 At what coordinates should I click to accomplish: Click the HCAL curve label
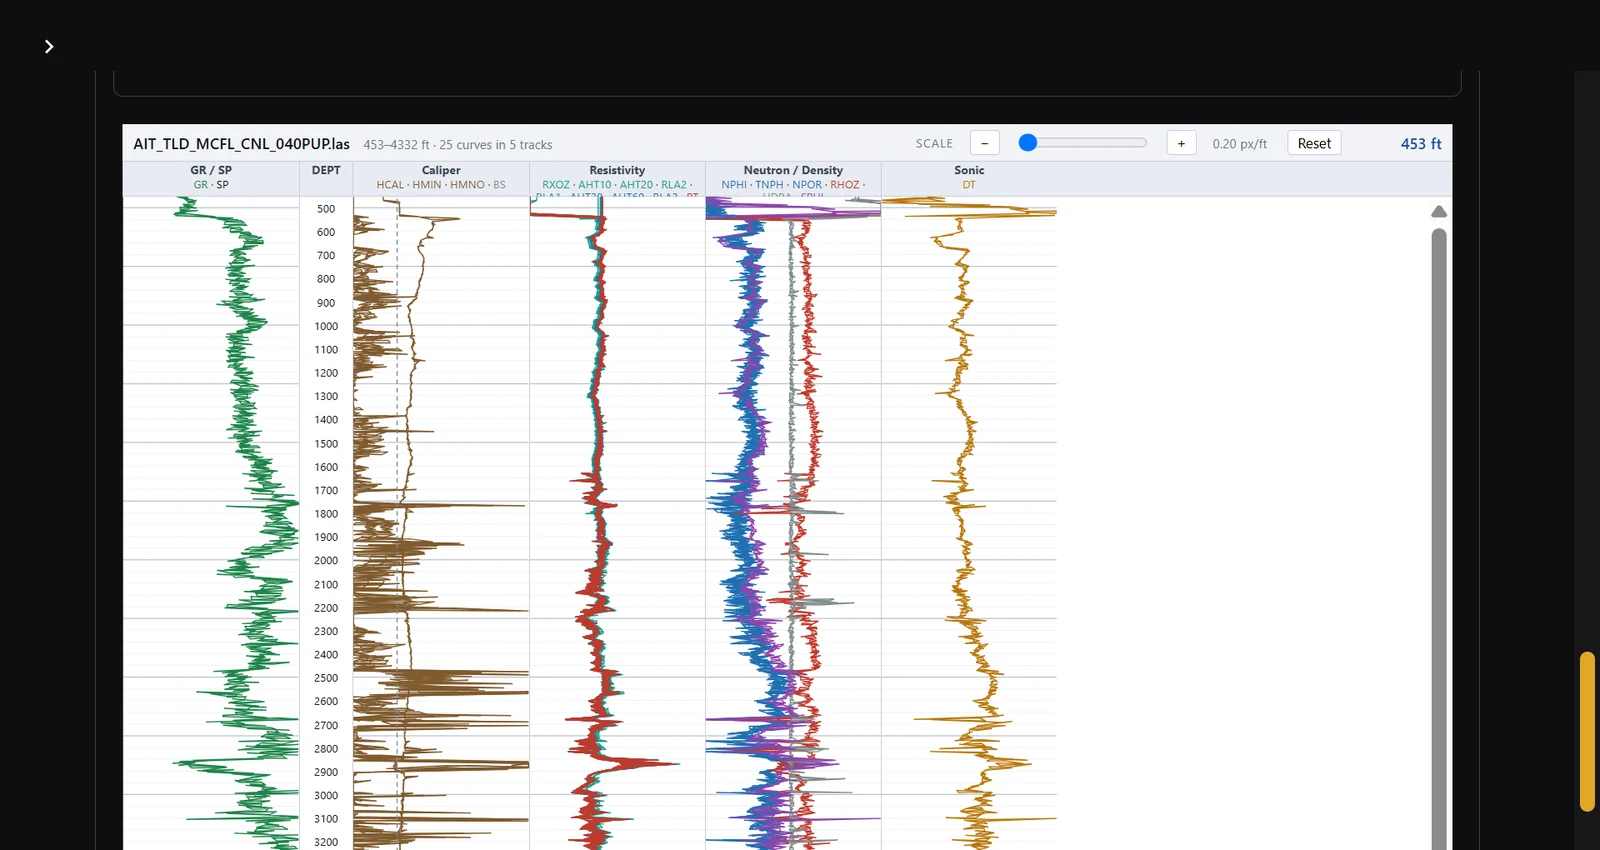click(x=390, y=185)
